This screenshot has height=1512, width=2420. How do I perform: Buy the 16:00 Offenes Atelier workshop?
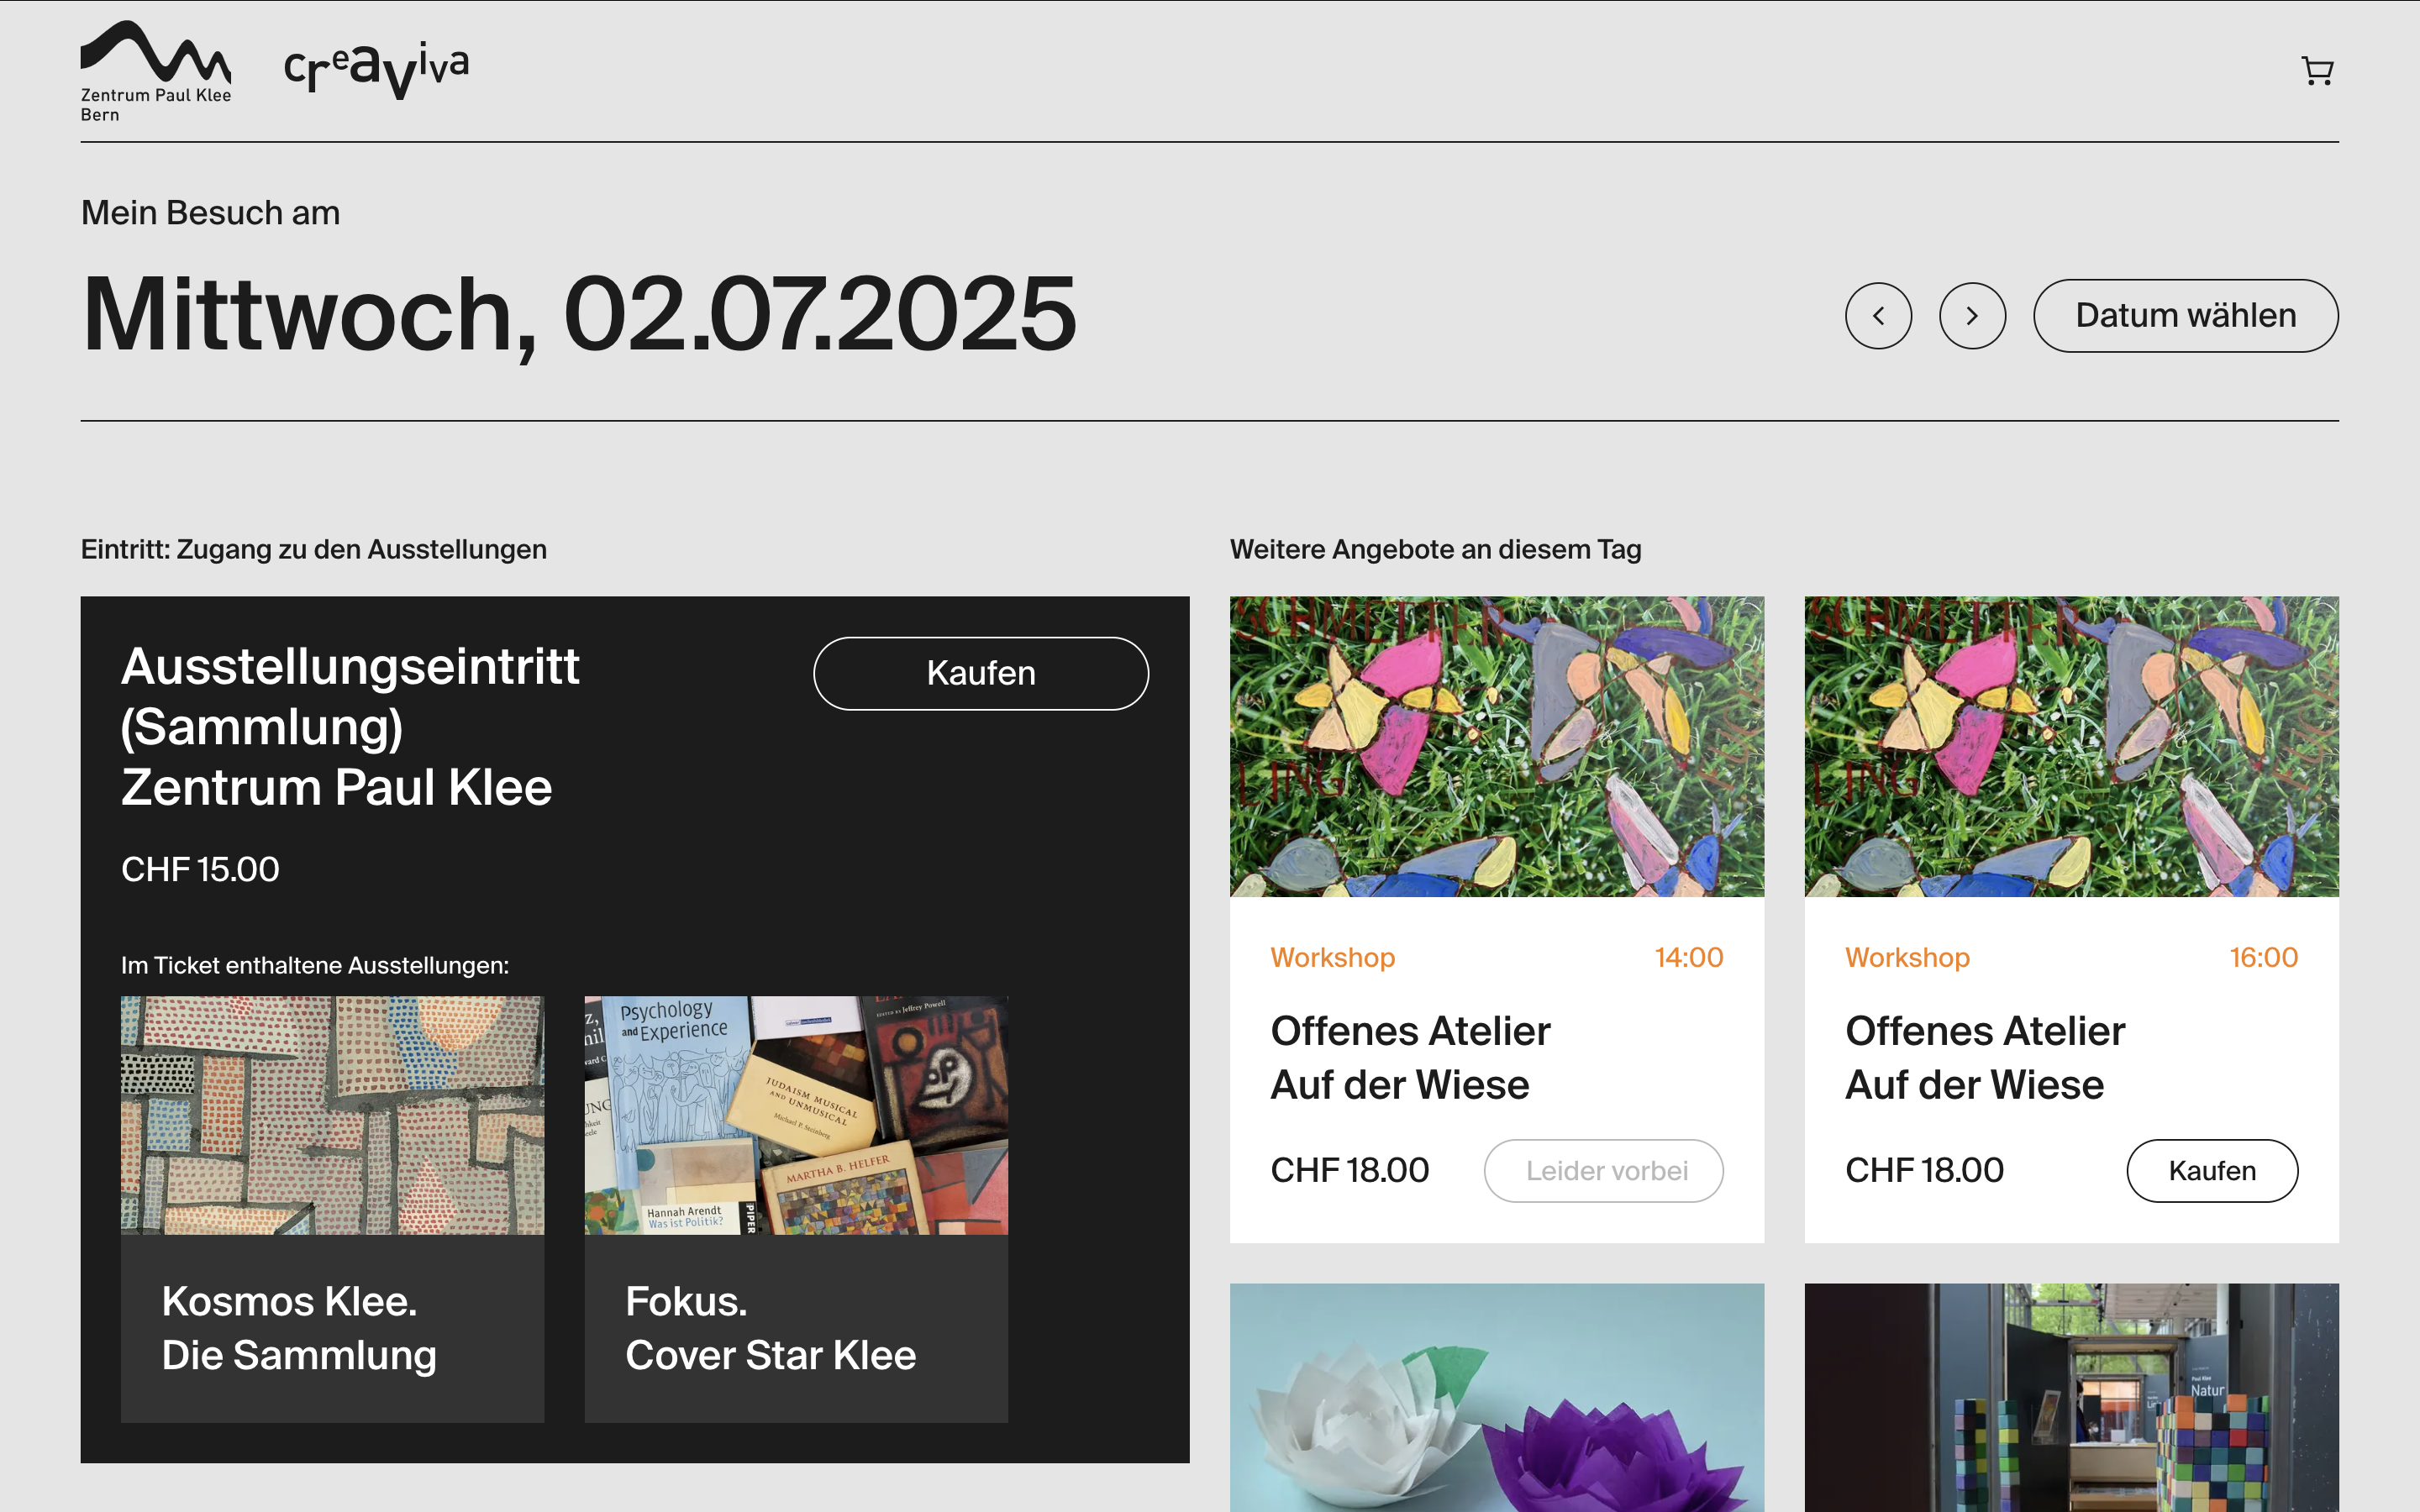pyautogui.click(x=2211, y=1170)
